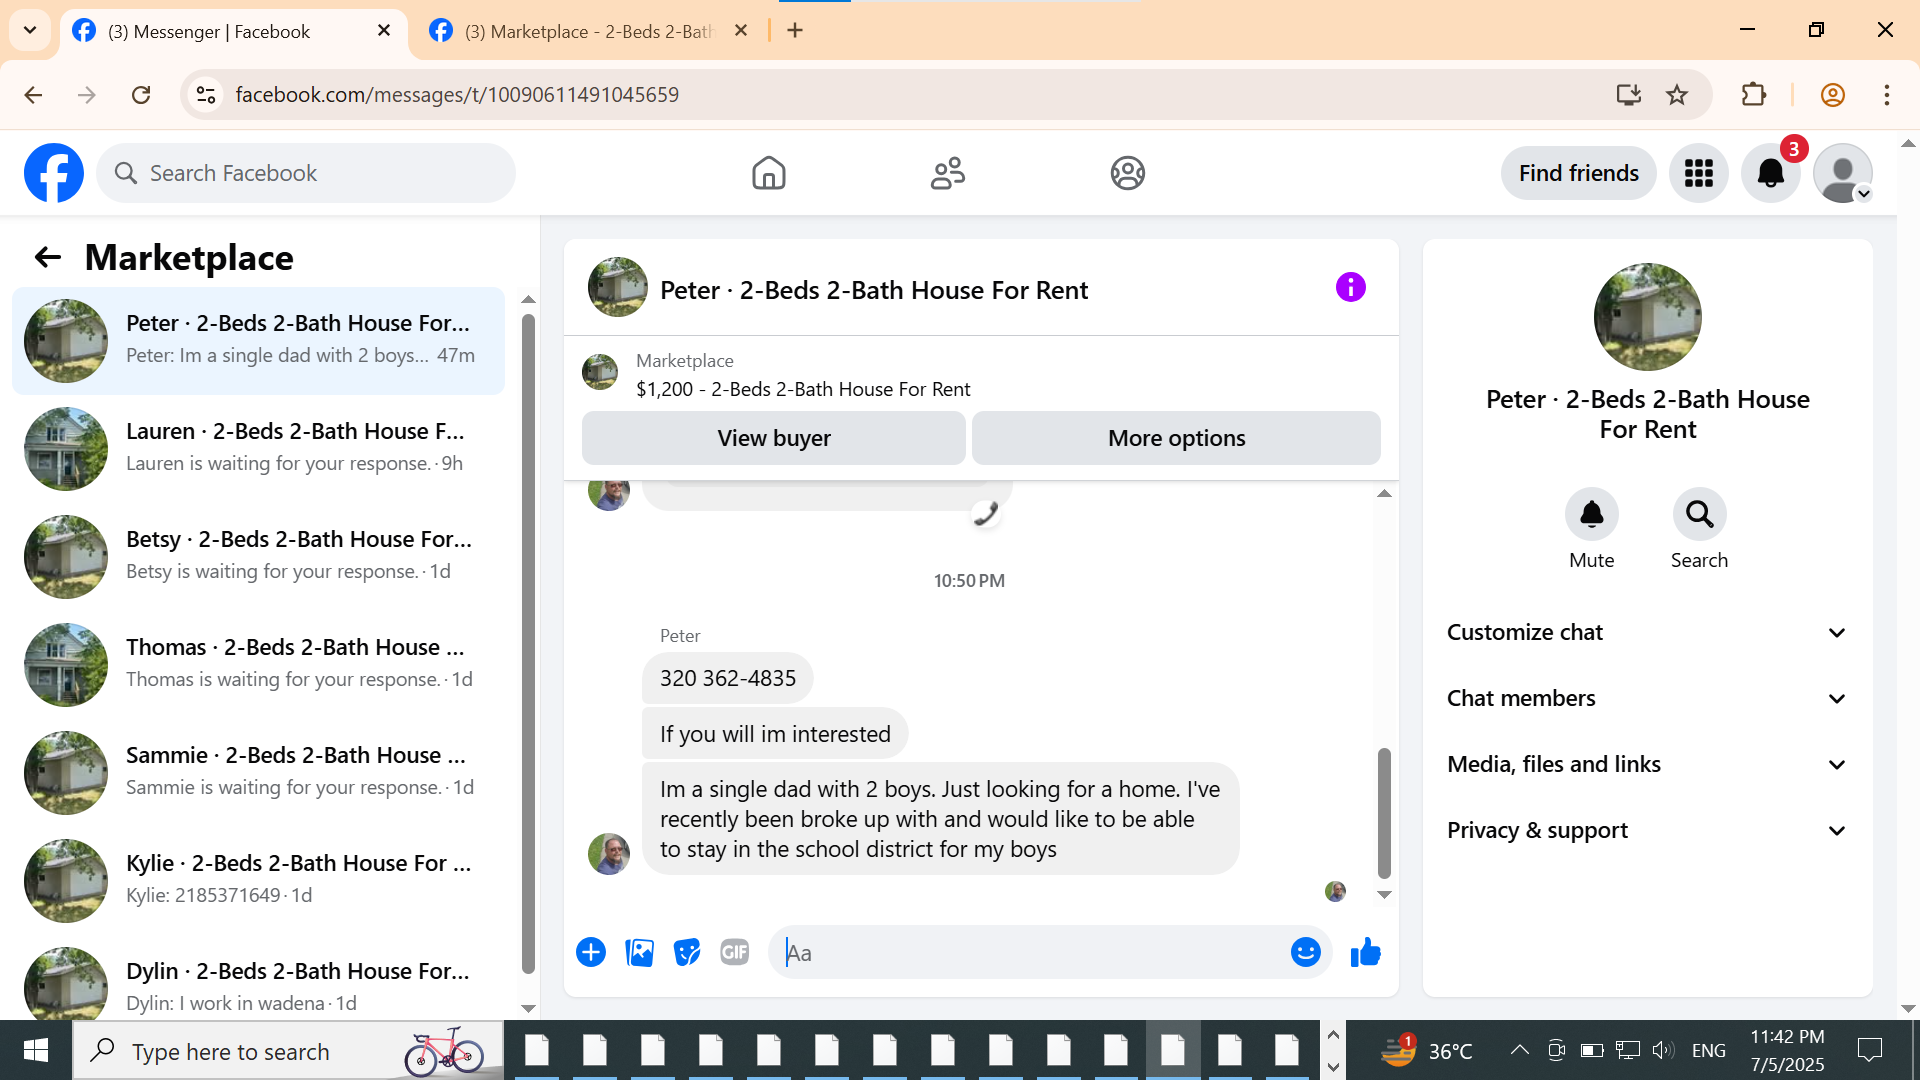The height and width of the screenshot is (1080, 1920).
Task: Attach a photo using image icon
Action: (x=639, y=953)
